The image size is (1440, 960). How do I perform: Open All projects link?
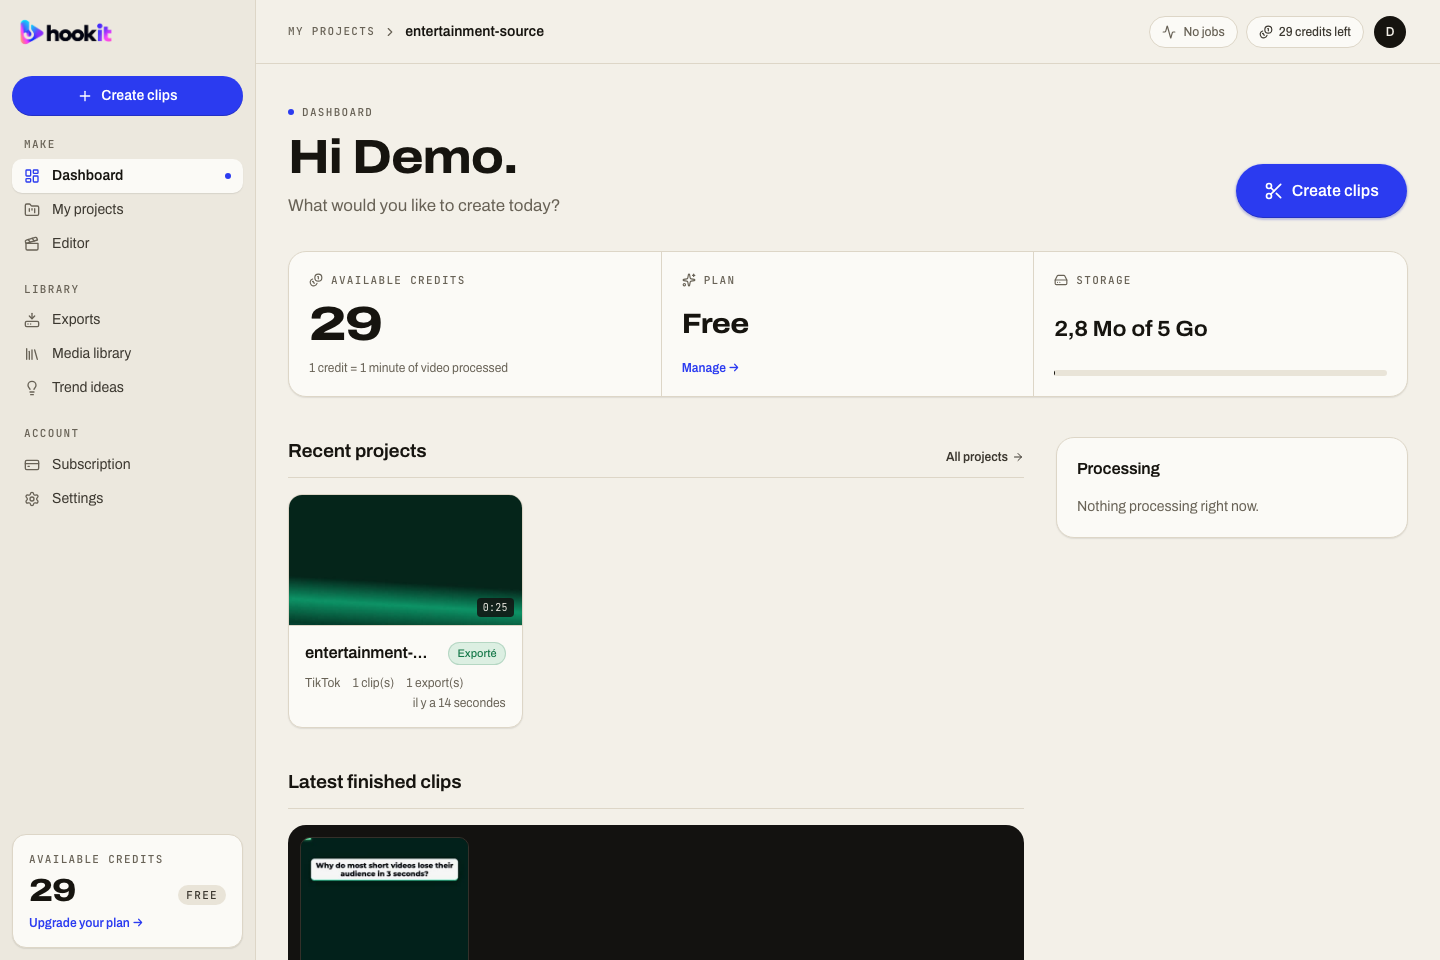(x=984, y=457)
